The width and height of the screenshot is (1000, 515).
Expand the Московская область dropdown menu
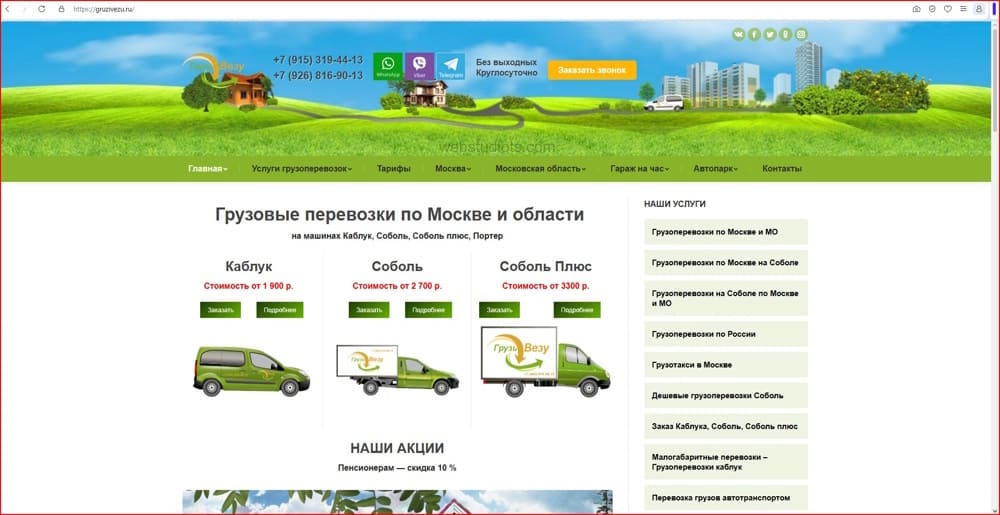pos(540,169)
